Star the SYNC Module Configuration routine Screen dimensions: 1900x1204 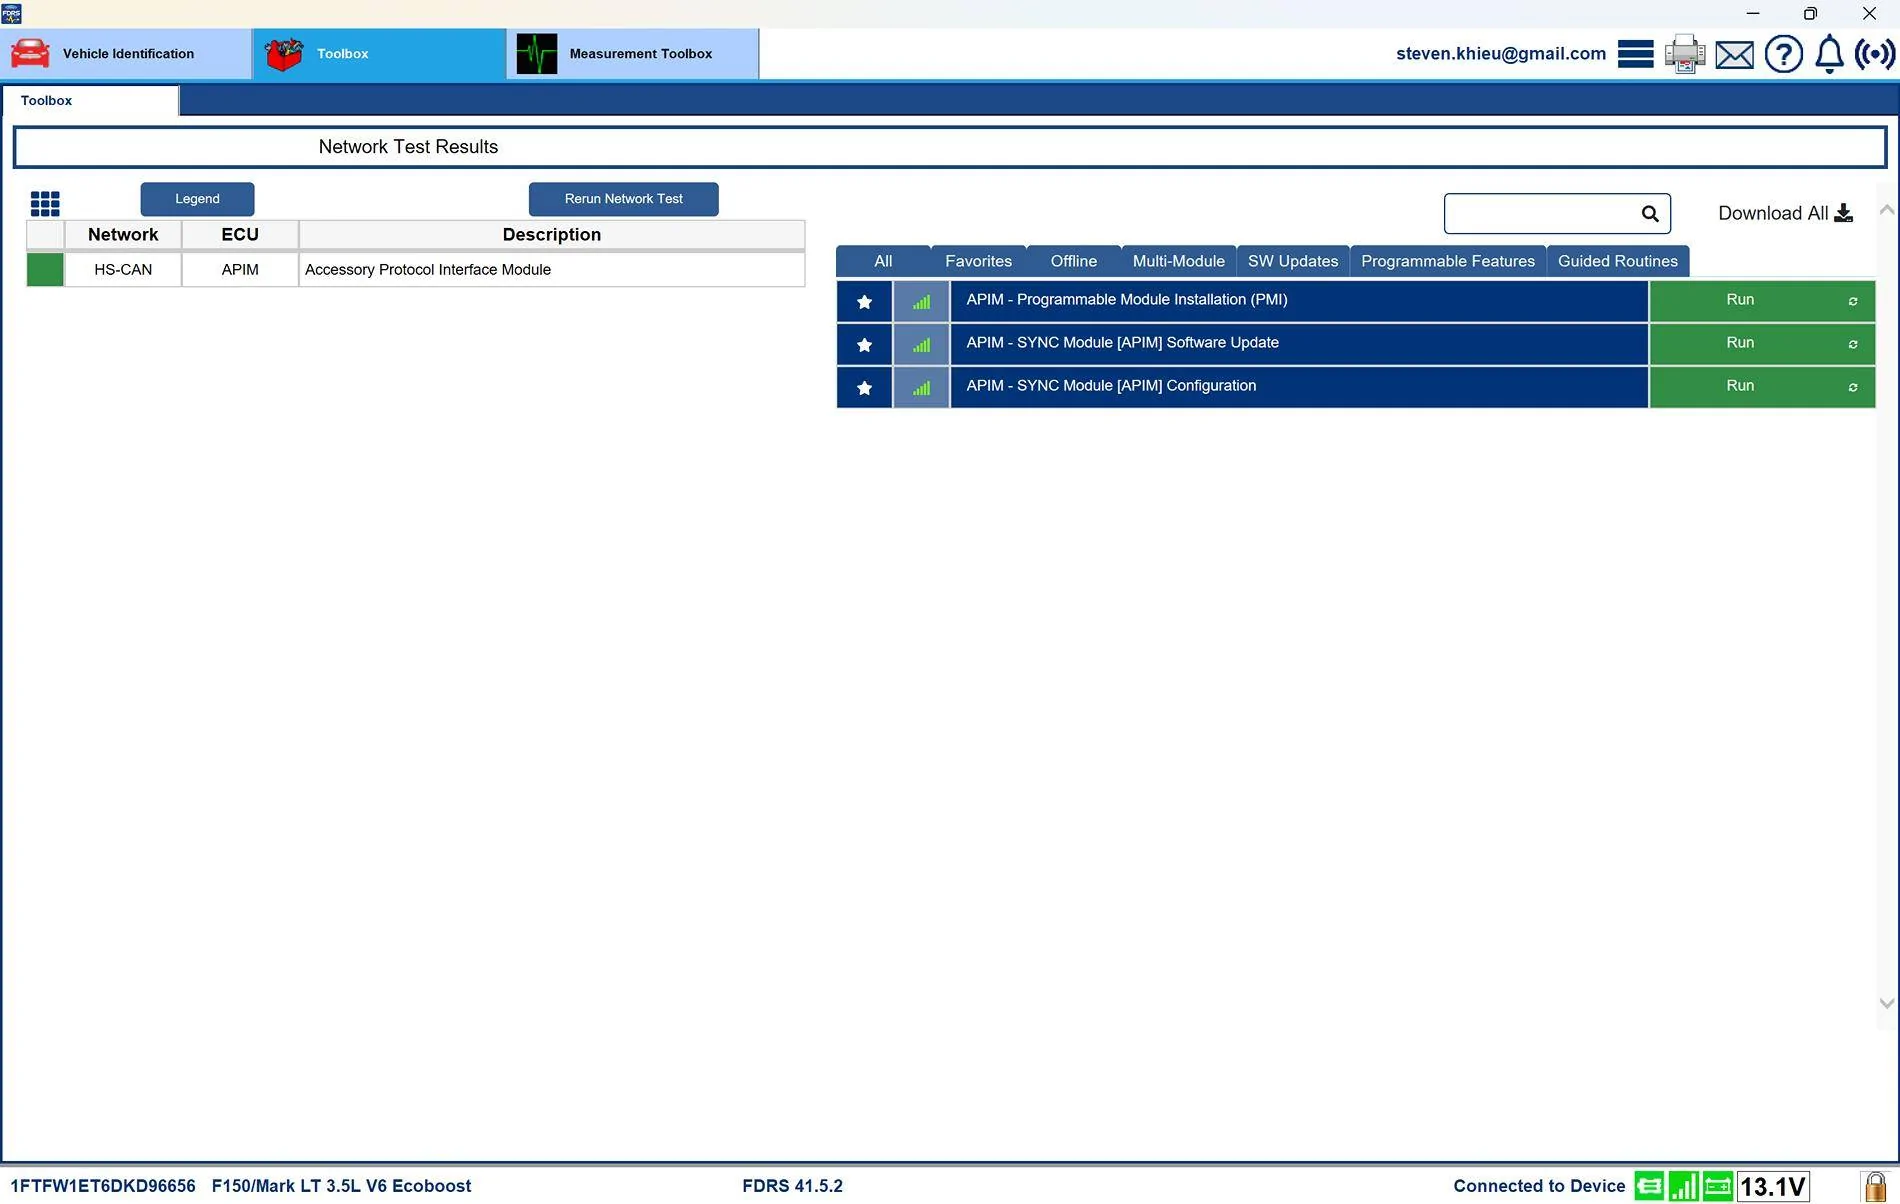point(863,387)
